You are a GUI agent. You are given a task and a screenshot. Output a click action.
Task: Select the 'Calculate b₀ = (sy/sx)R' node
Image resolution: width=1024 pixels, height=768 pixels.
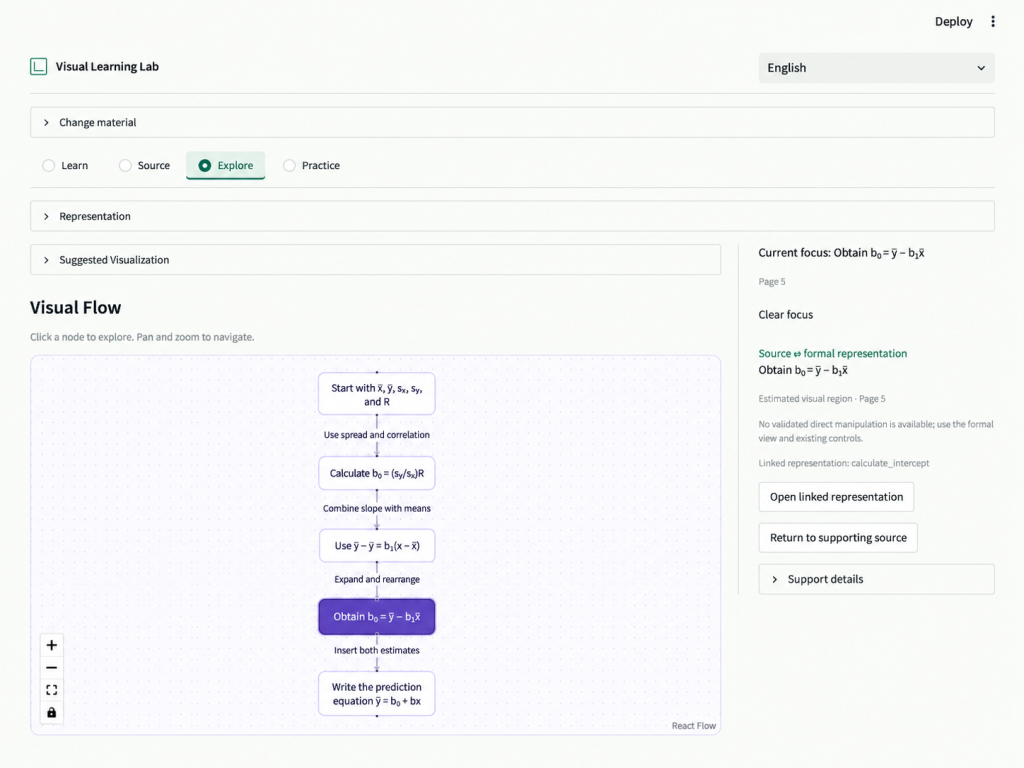(x=377, y=473)
